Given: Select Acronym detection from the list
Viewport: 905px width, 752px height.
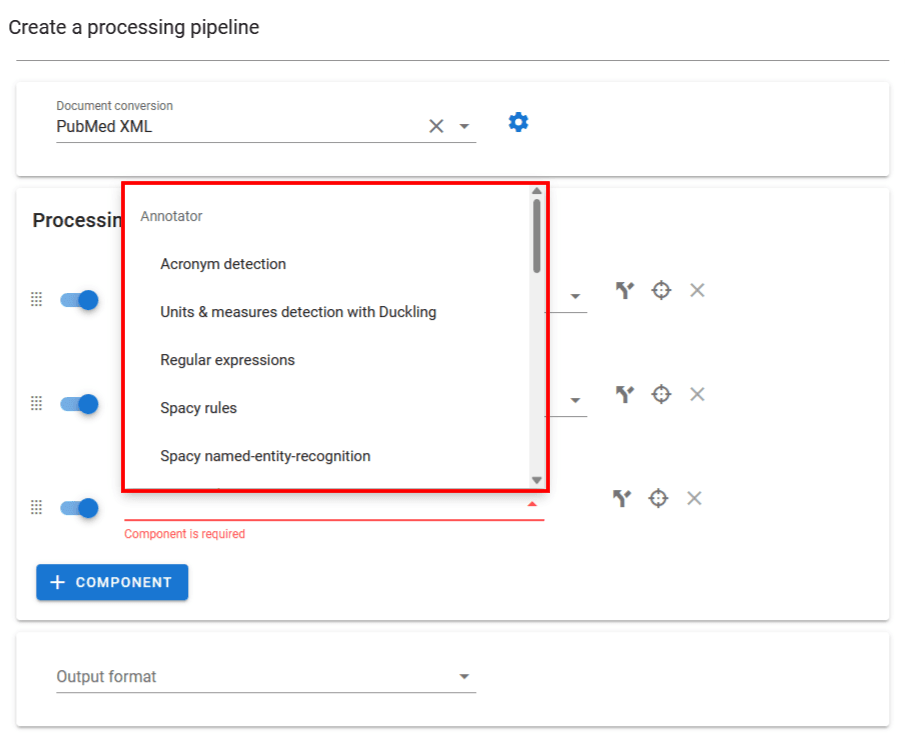Looking at the screenshot, I should click(x=223, y=264).
